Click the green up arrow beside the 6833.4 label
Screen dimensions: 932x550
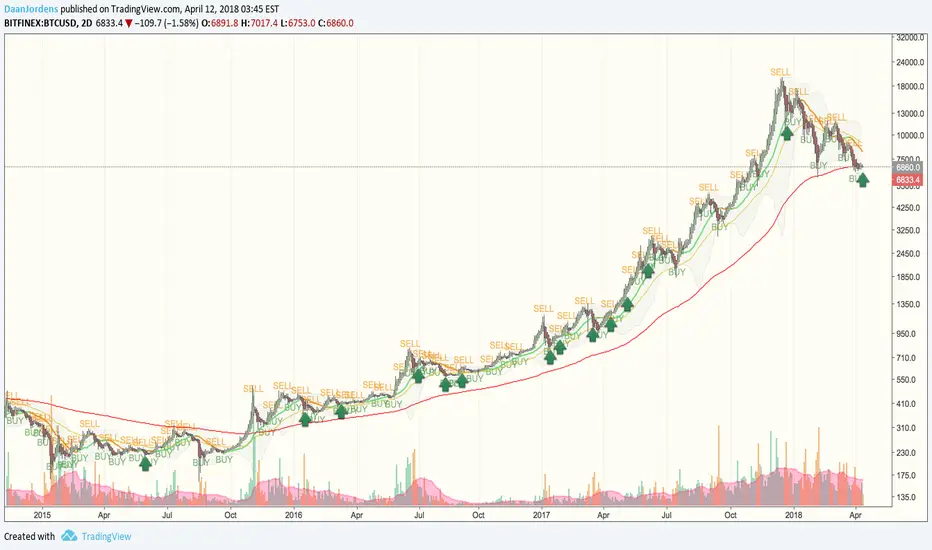click(x=862, y=179)
